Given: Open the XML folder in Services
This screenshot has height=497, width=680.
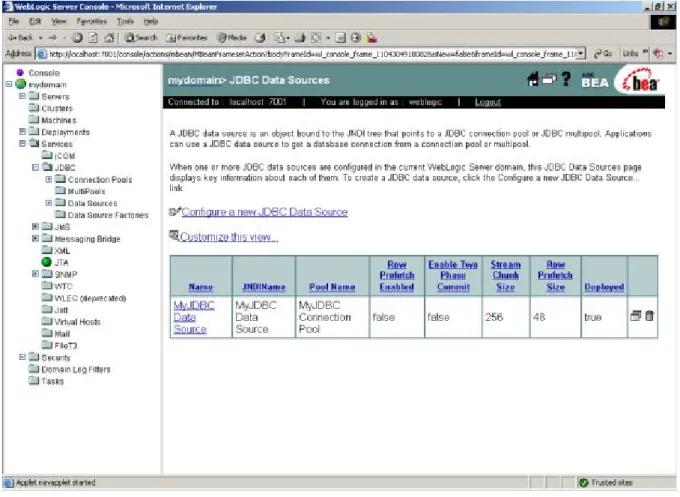Looking at the screenshot, I should pos(62,251).
